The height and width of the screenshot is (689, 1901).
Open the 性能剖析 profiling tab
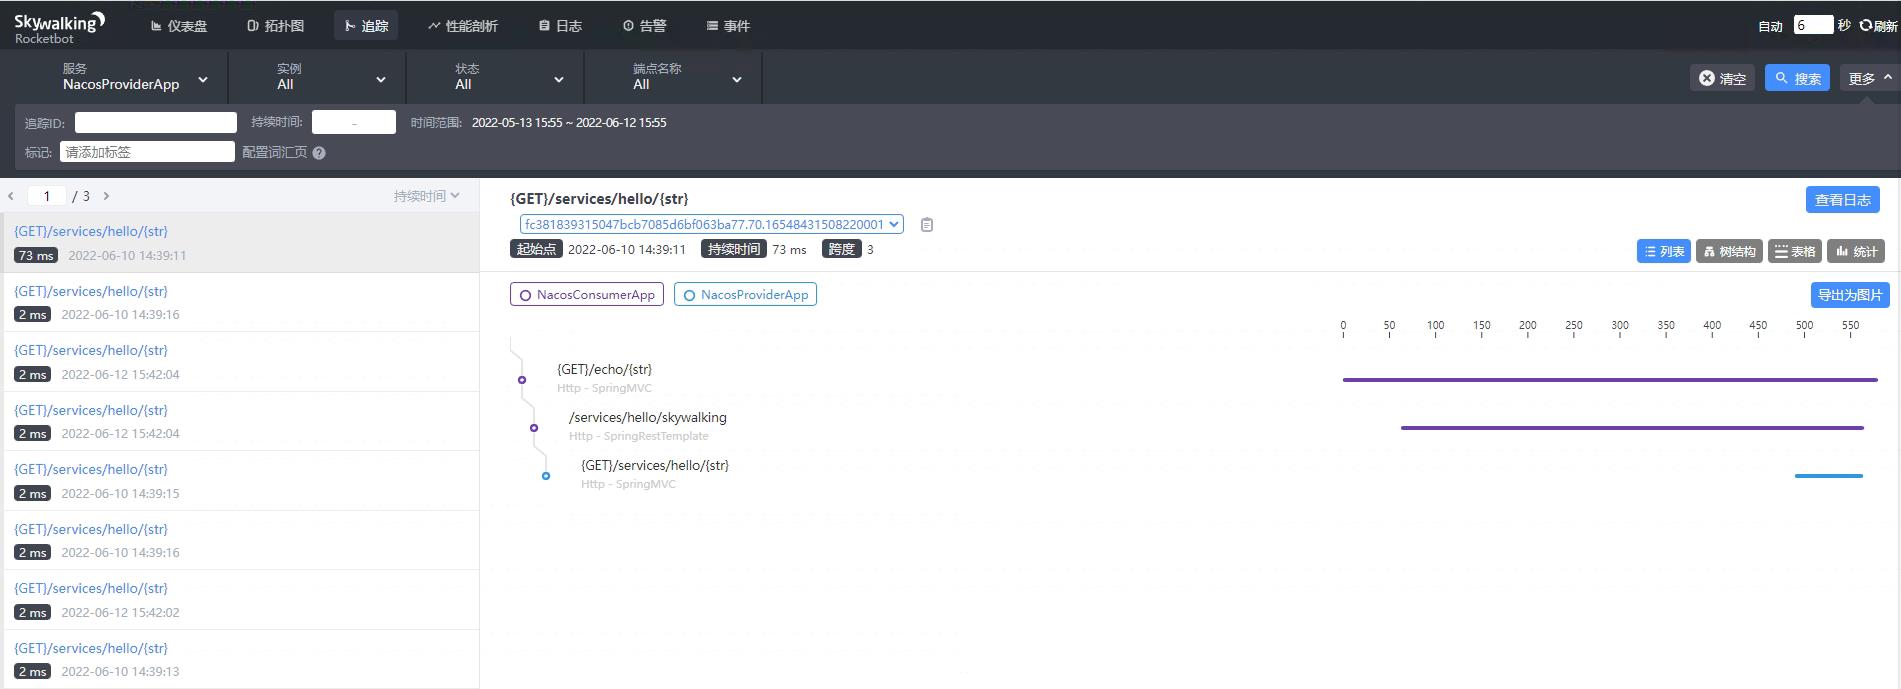click(x=462, y=26)
